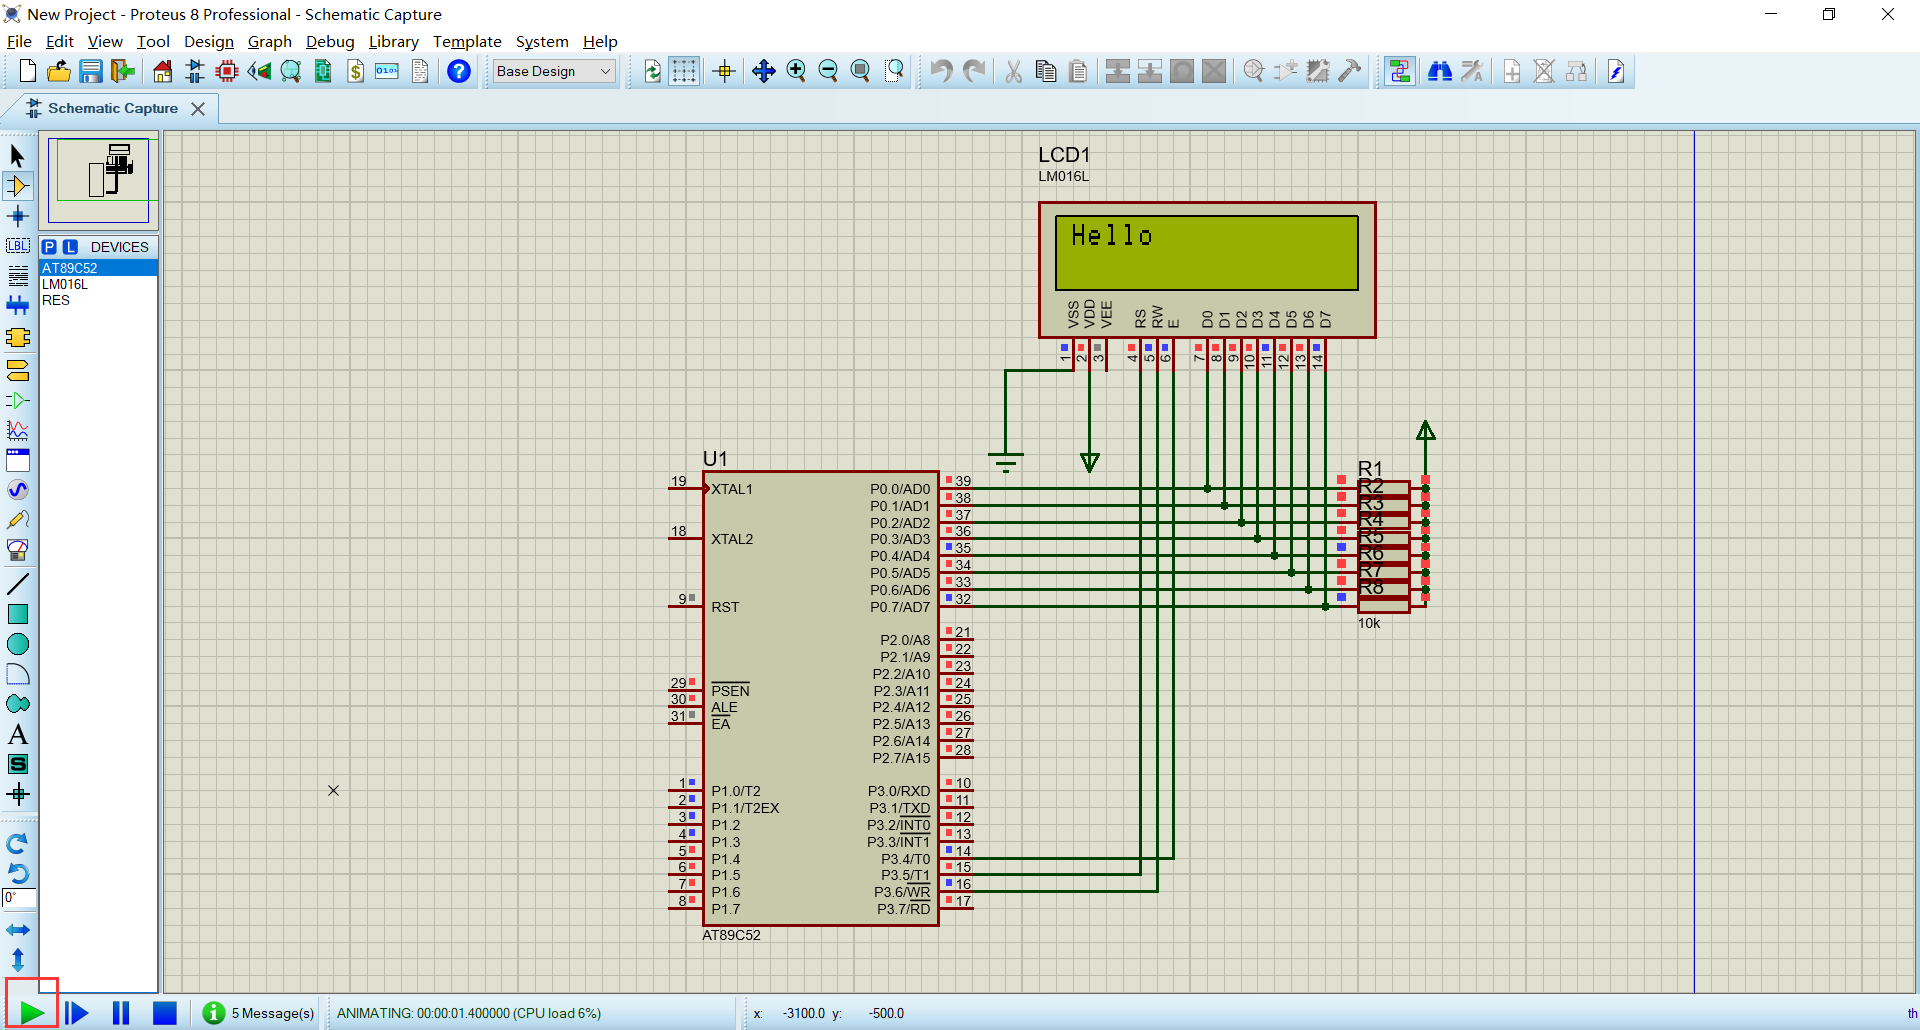
Task: Redo action arrow icon
Action: click(974, 71)
